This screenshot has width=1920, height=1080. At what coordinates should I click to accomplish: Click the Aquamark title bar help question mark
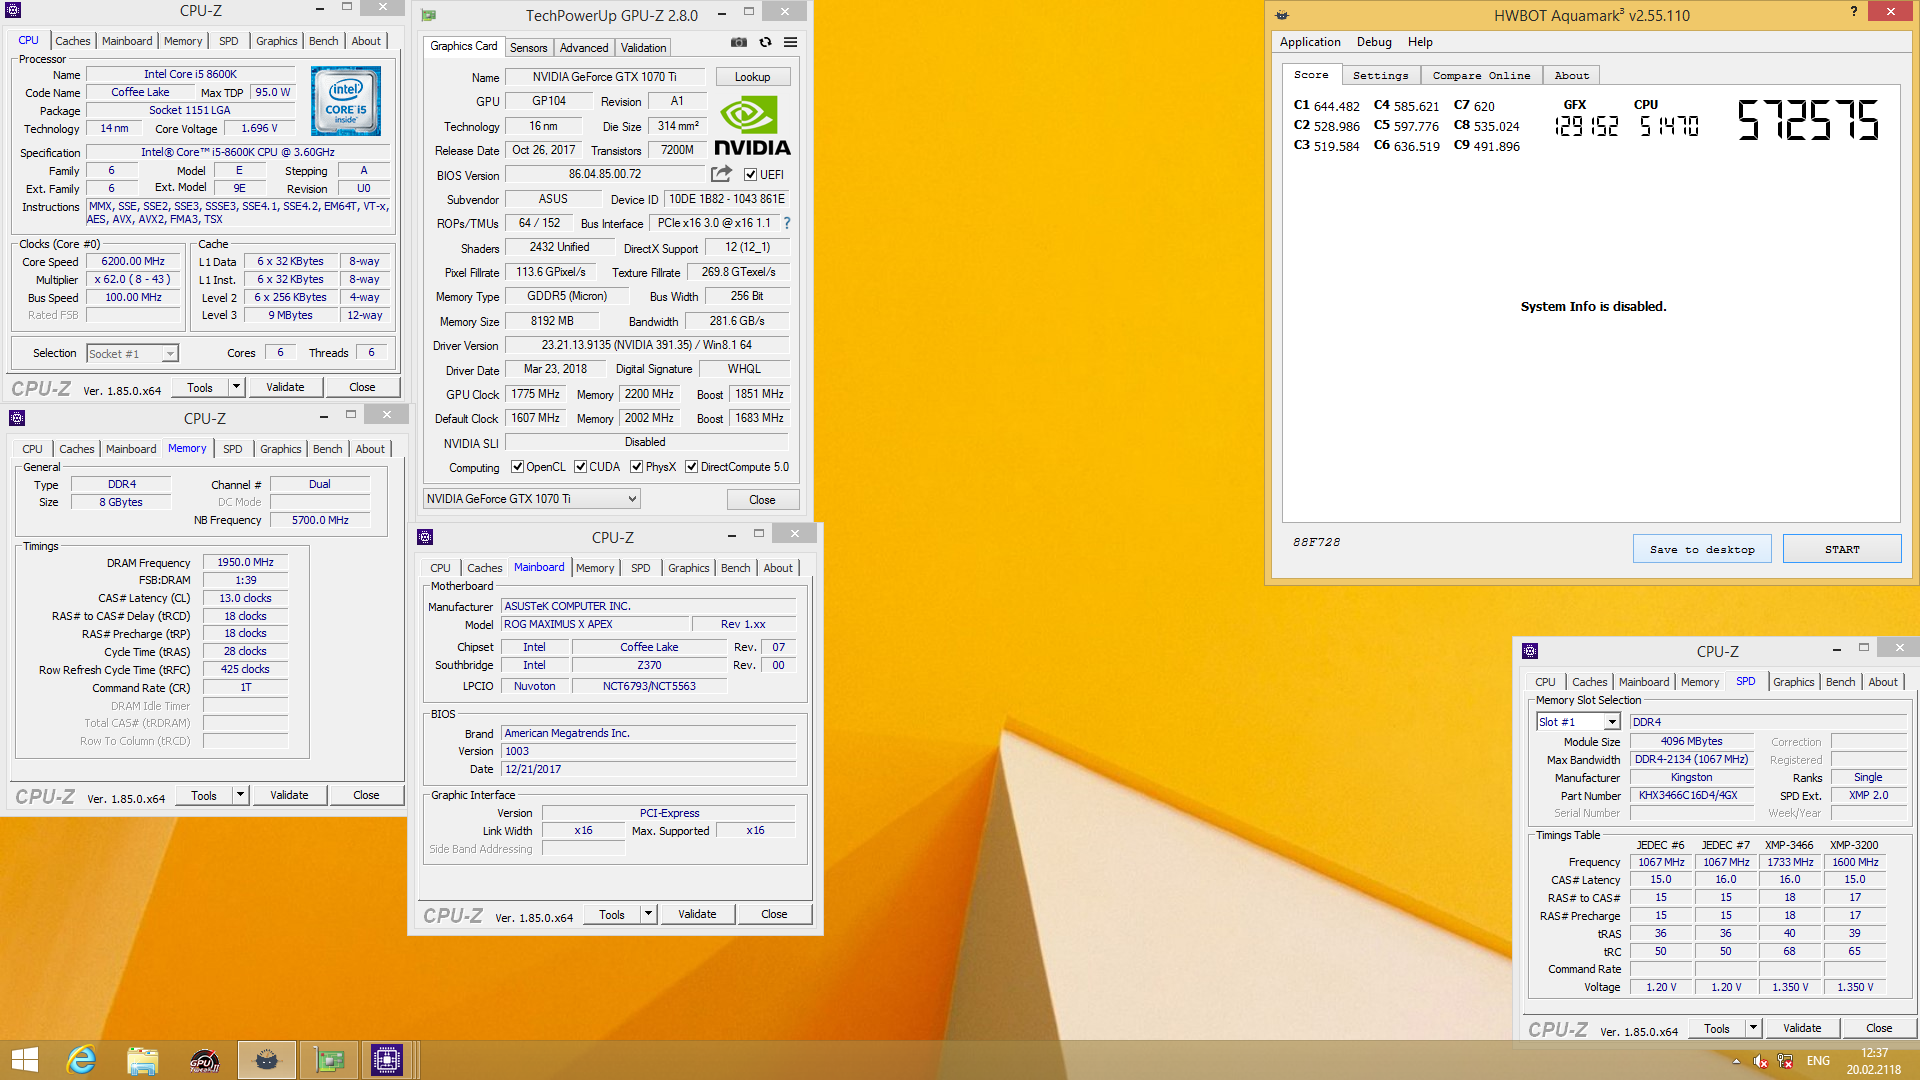pos(1854,11)
